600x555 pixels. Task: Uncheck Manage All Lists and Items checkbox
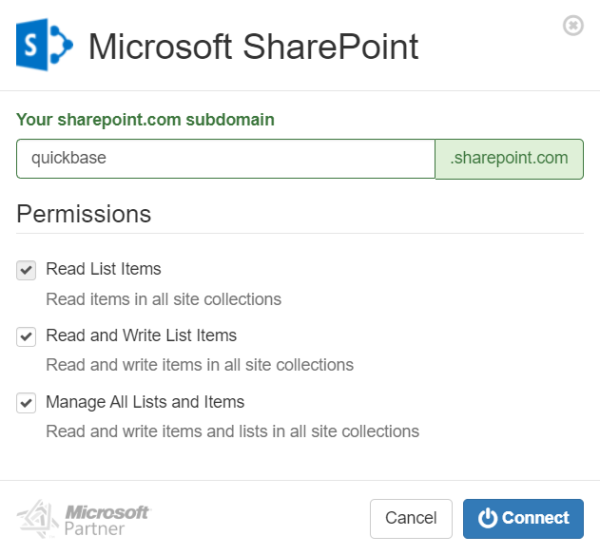pos(26,403)
